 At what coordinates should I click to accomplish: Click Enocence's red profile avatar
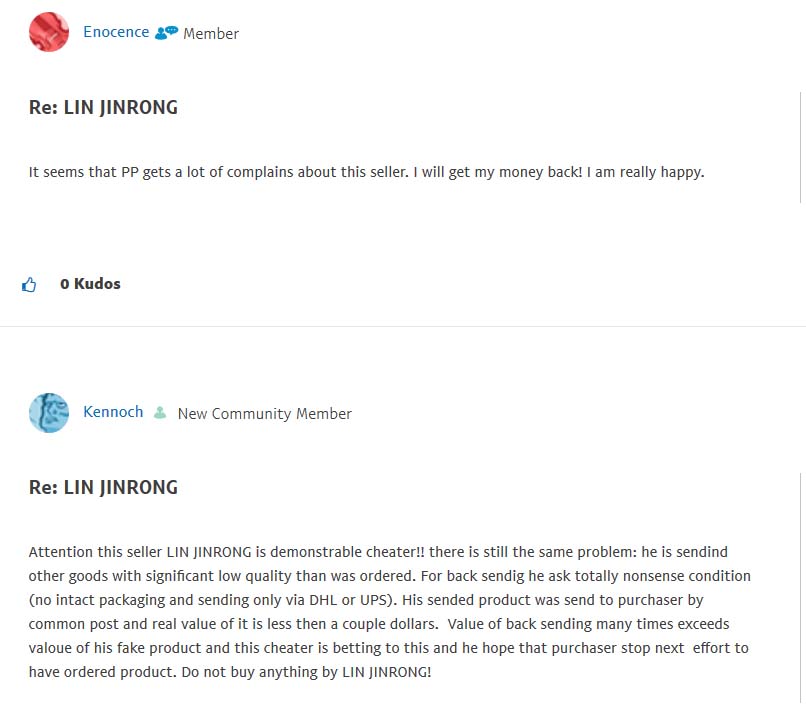click(49, 33)
